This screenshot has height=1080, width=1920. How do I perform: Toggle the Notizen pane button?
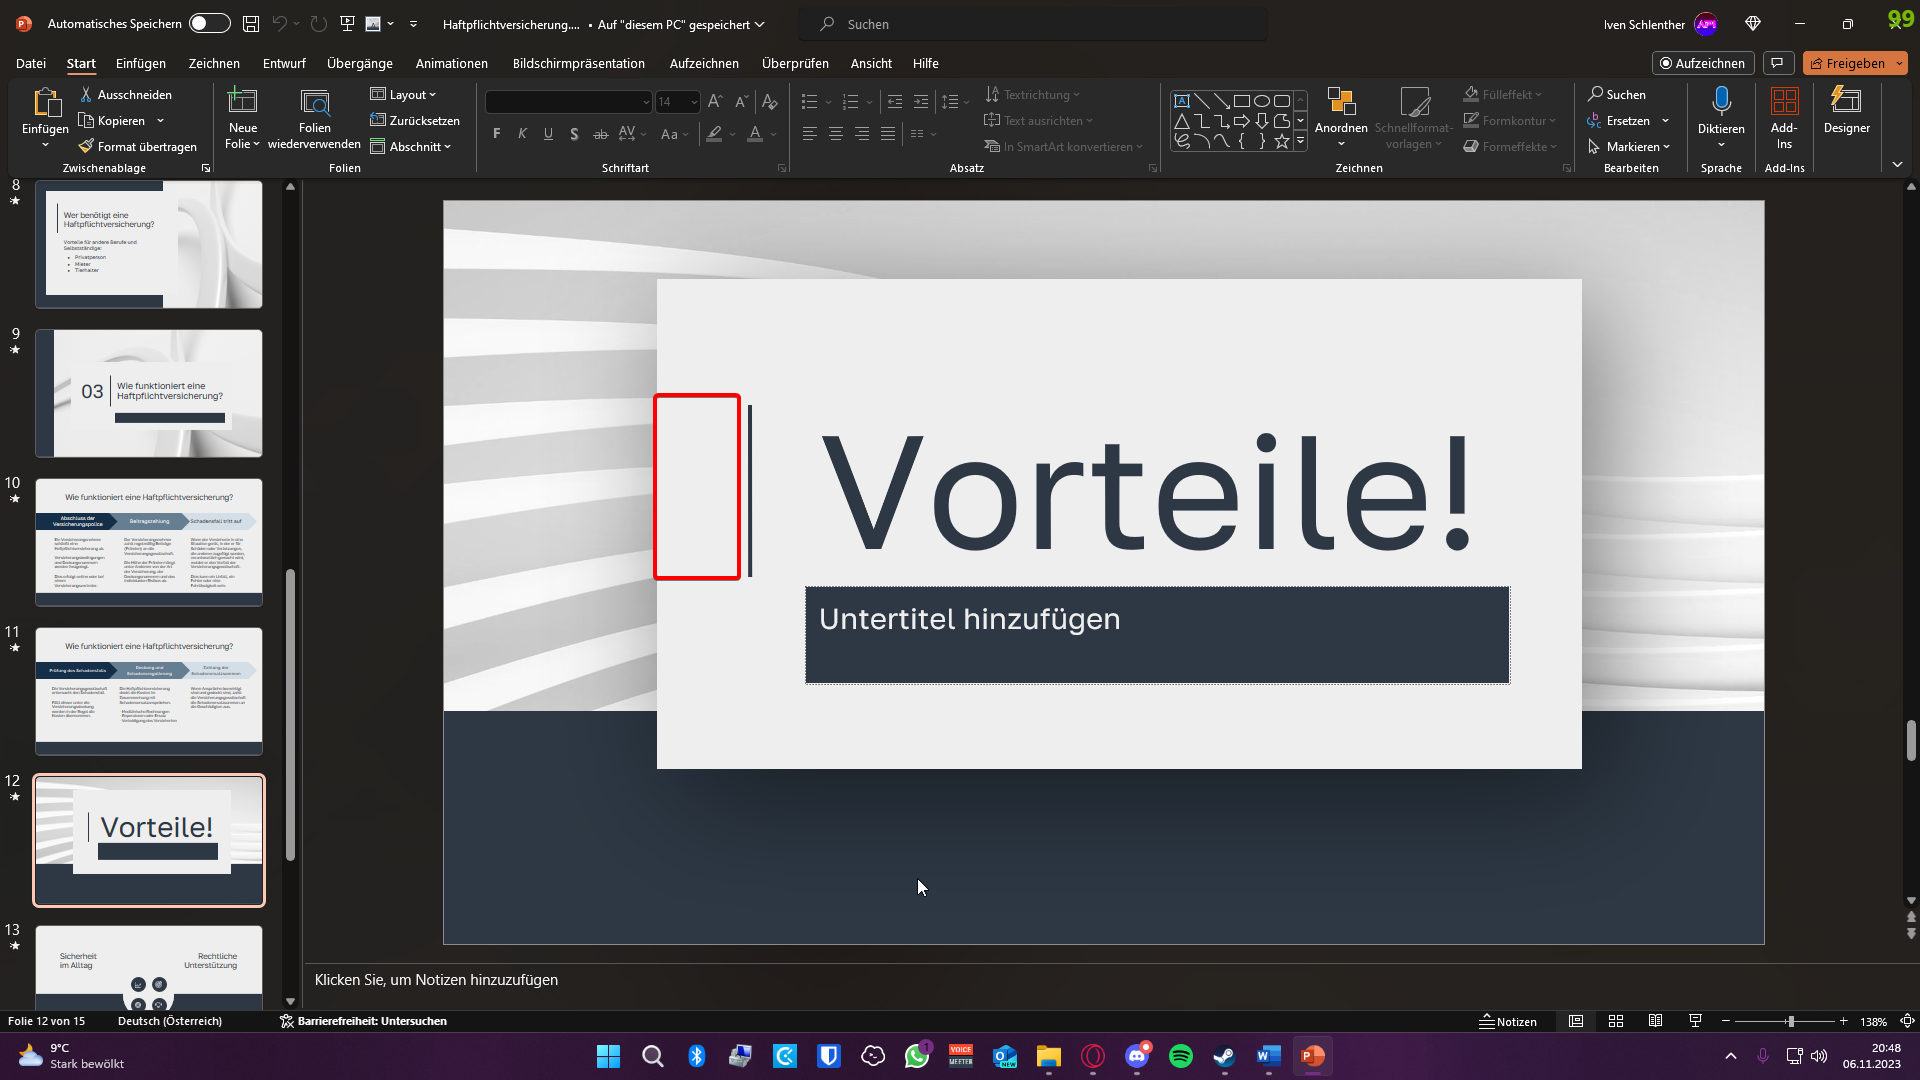[1508, 1021]
